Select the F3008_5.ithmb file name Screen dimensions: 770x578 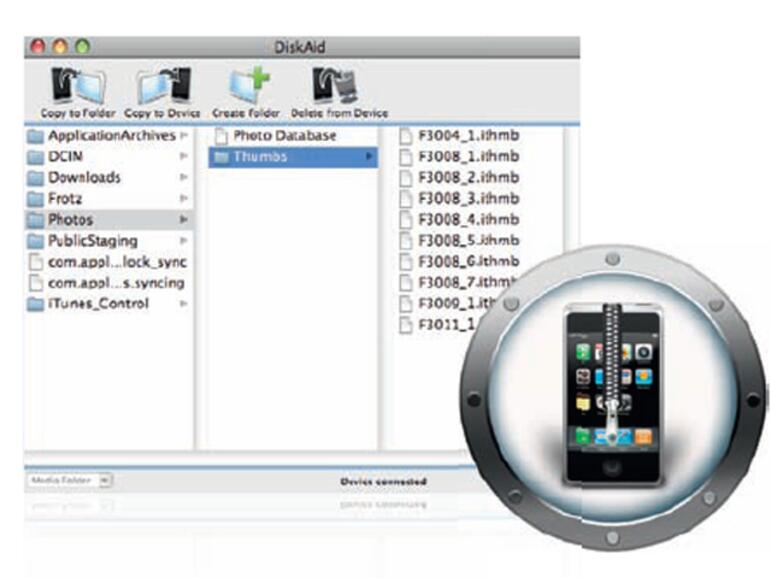point(468,241)
